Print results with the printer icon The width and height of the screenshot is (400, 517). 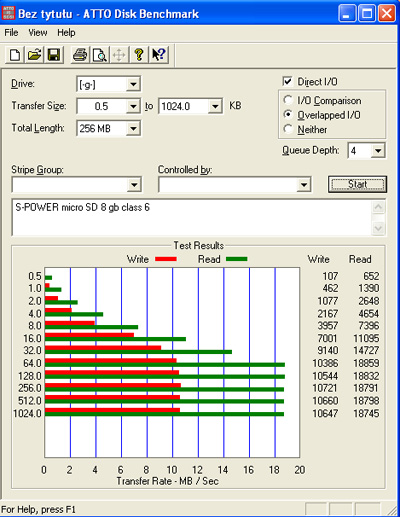80,55
